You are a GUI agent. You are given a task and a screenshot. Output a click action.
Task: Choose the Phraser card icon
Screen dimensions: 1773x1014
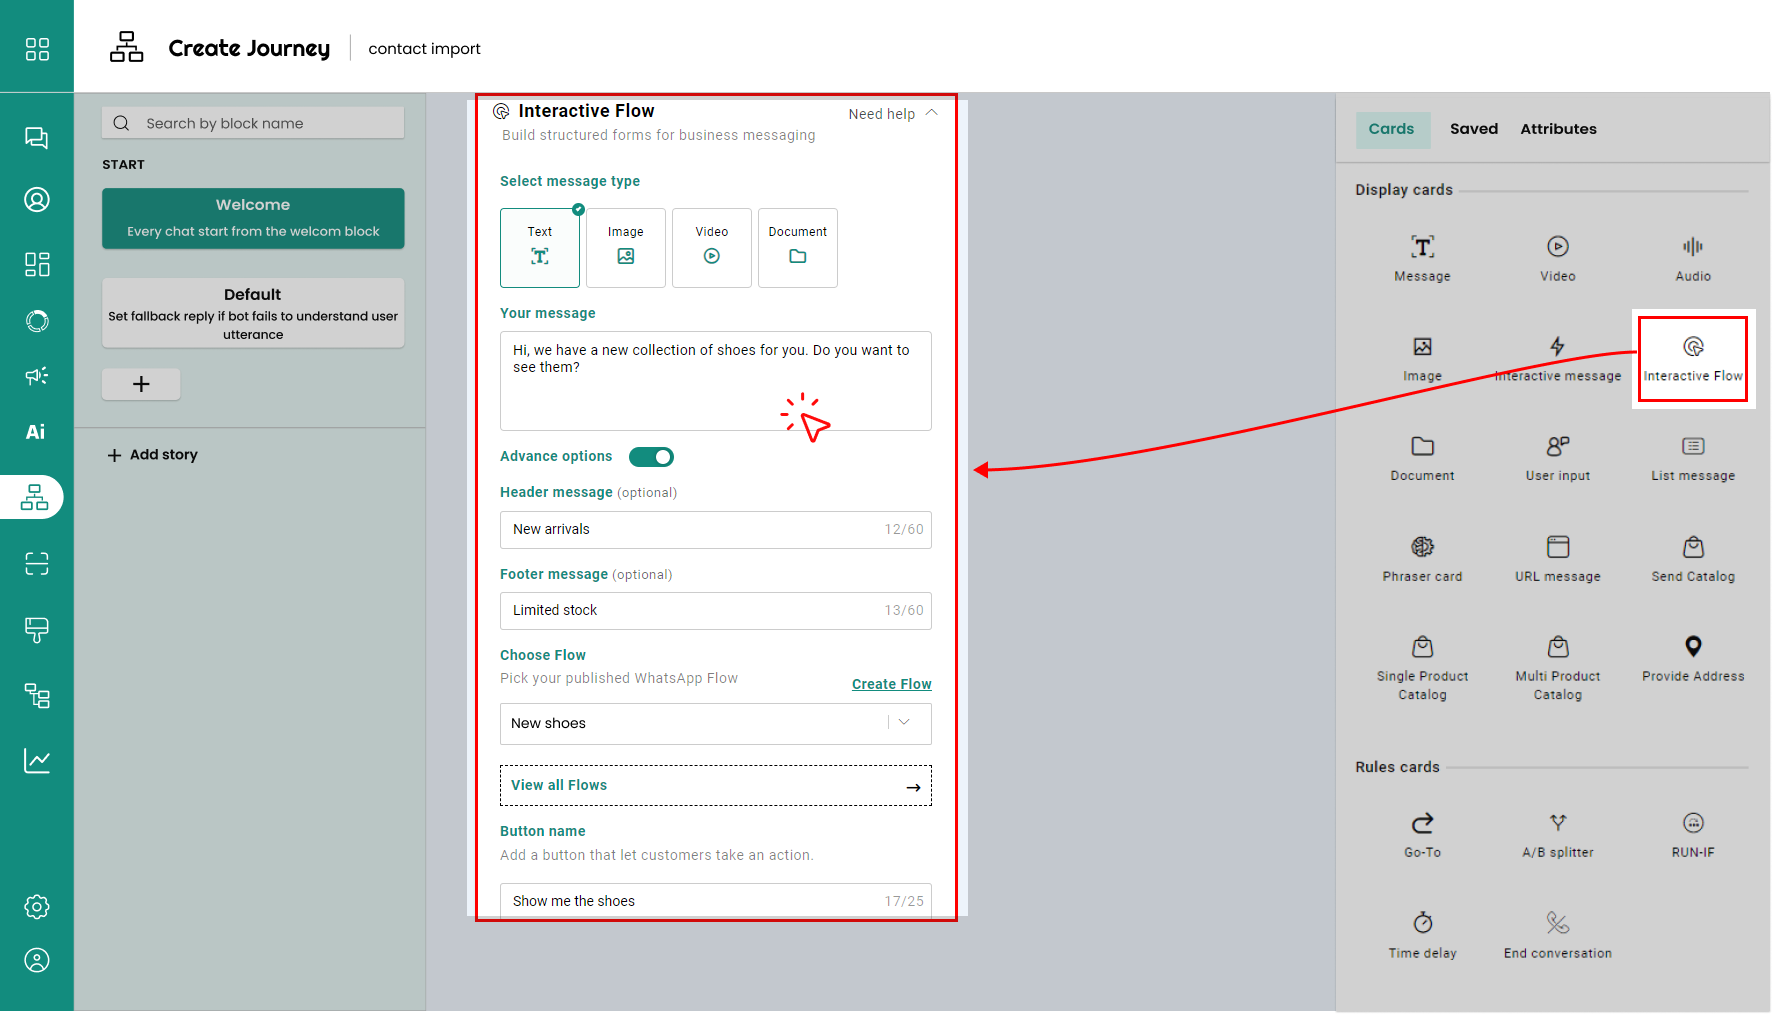(x=1422, y=547)
